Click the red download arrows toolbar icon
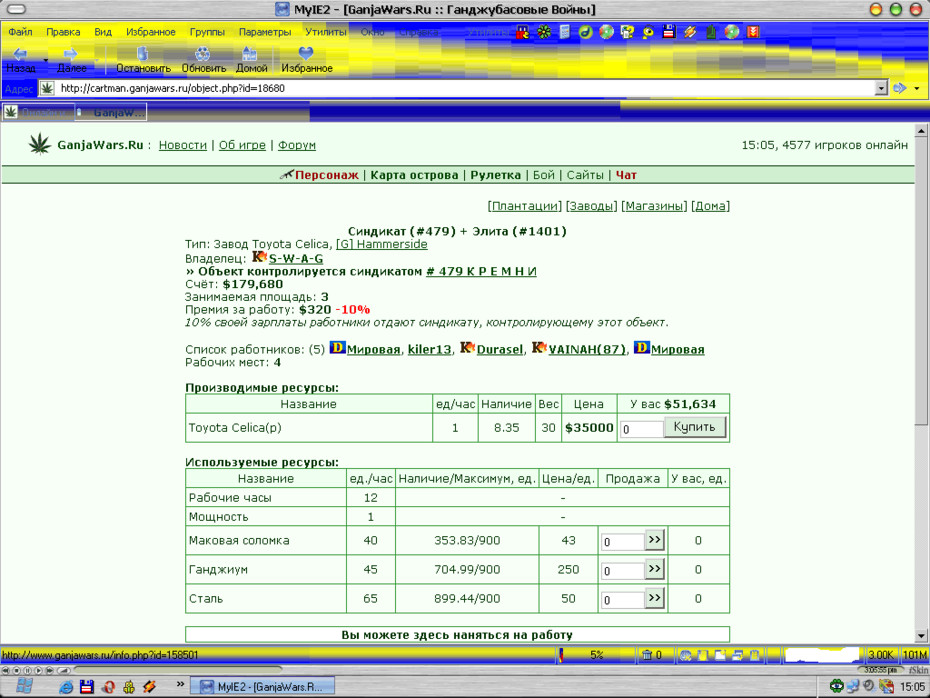Screen dimensions: 930x698 click(753, 32)
